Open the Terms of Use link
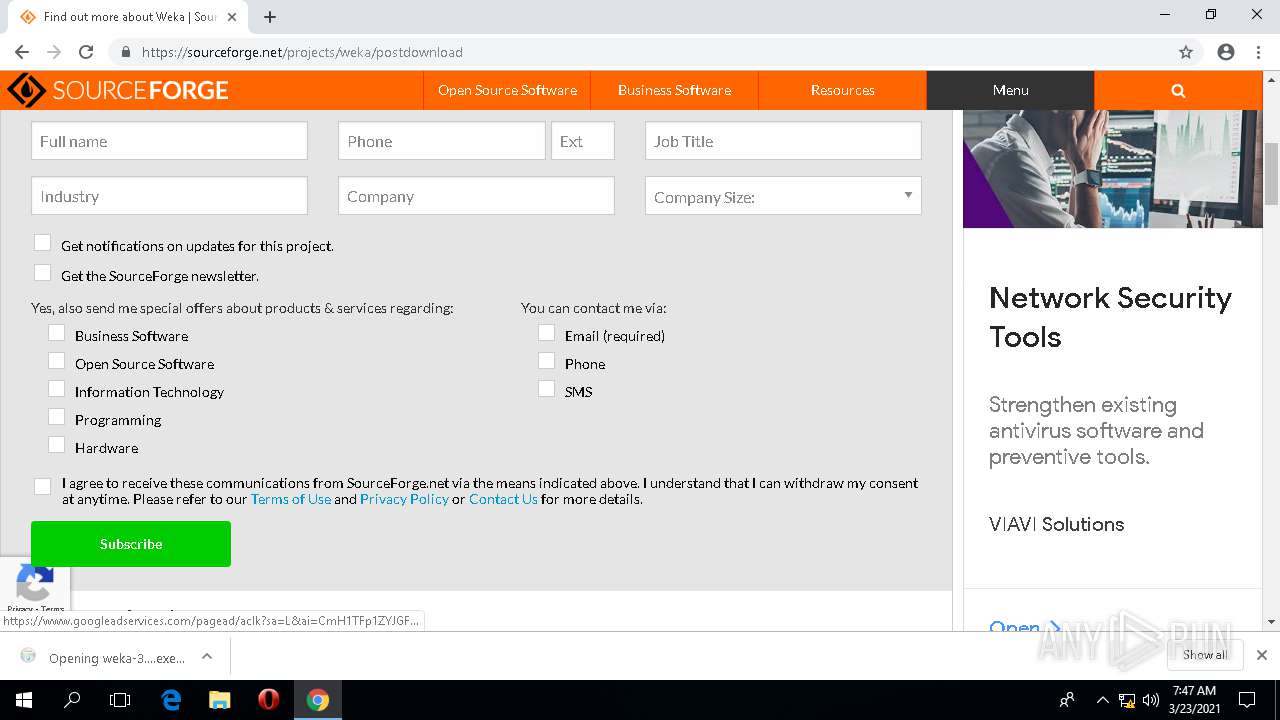Viewport: 1280px width, 720px height. 291,499
